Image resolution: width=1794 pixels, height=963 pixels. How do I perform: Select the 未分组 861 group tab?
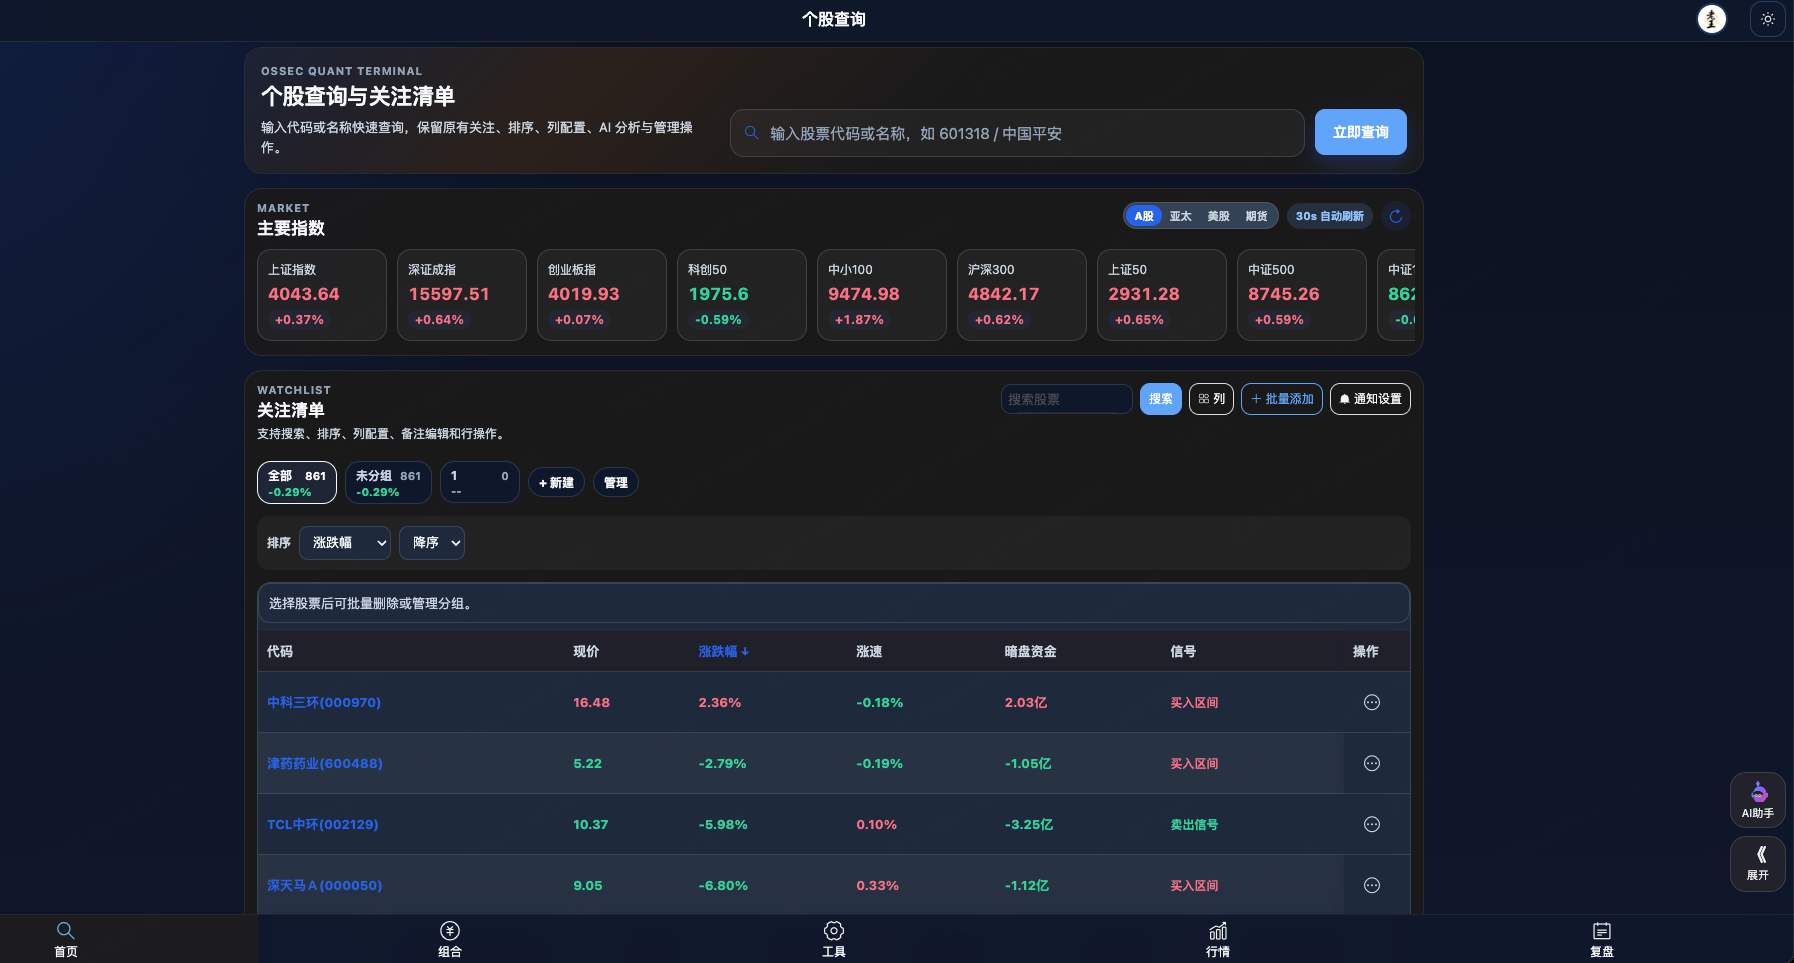pos(388,483)
